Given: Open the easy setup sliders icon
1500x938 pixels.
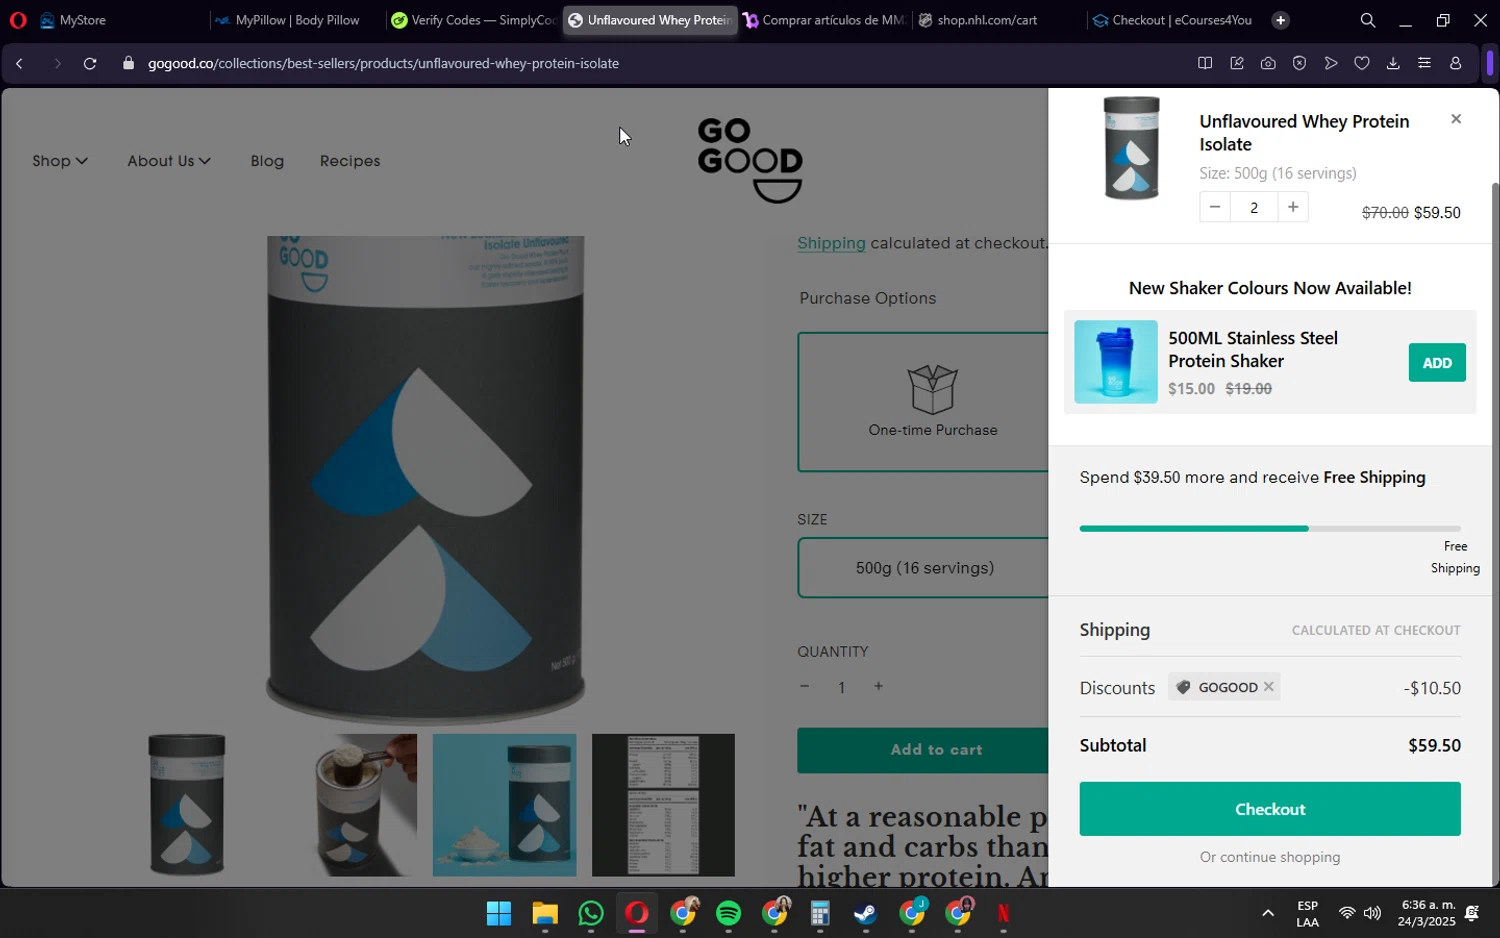Looking at the screenshot, I should 1424,63.
